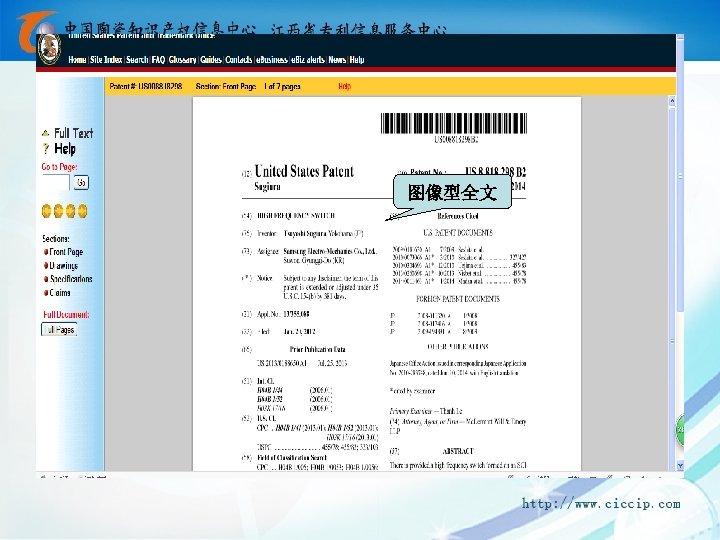Viewport: 720px width, 540px height.
Task: Click the 'Patent #: US008818298' label
Action: coord(146,86)
